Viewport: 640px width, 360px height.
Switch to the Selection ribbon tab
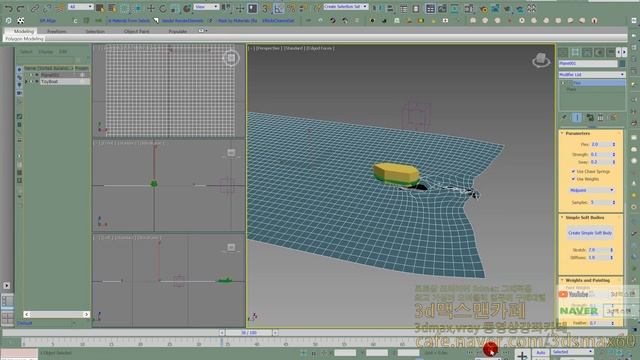(x=95, y=31)
